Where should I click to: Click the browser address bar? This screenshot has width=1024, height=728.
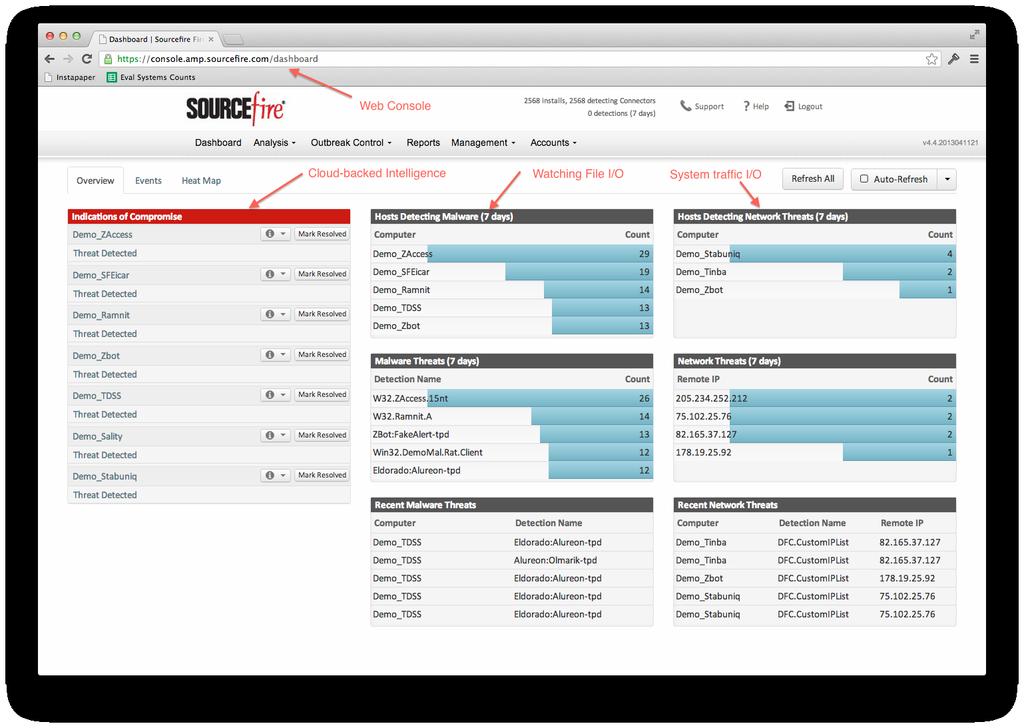click(x=519, y=59)
